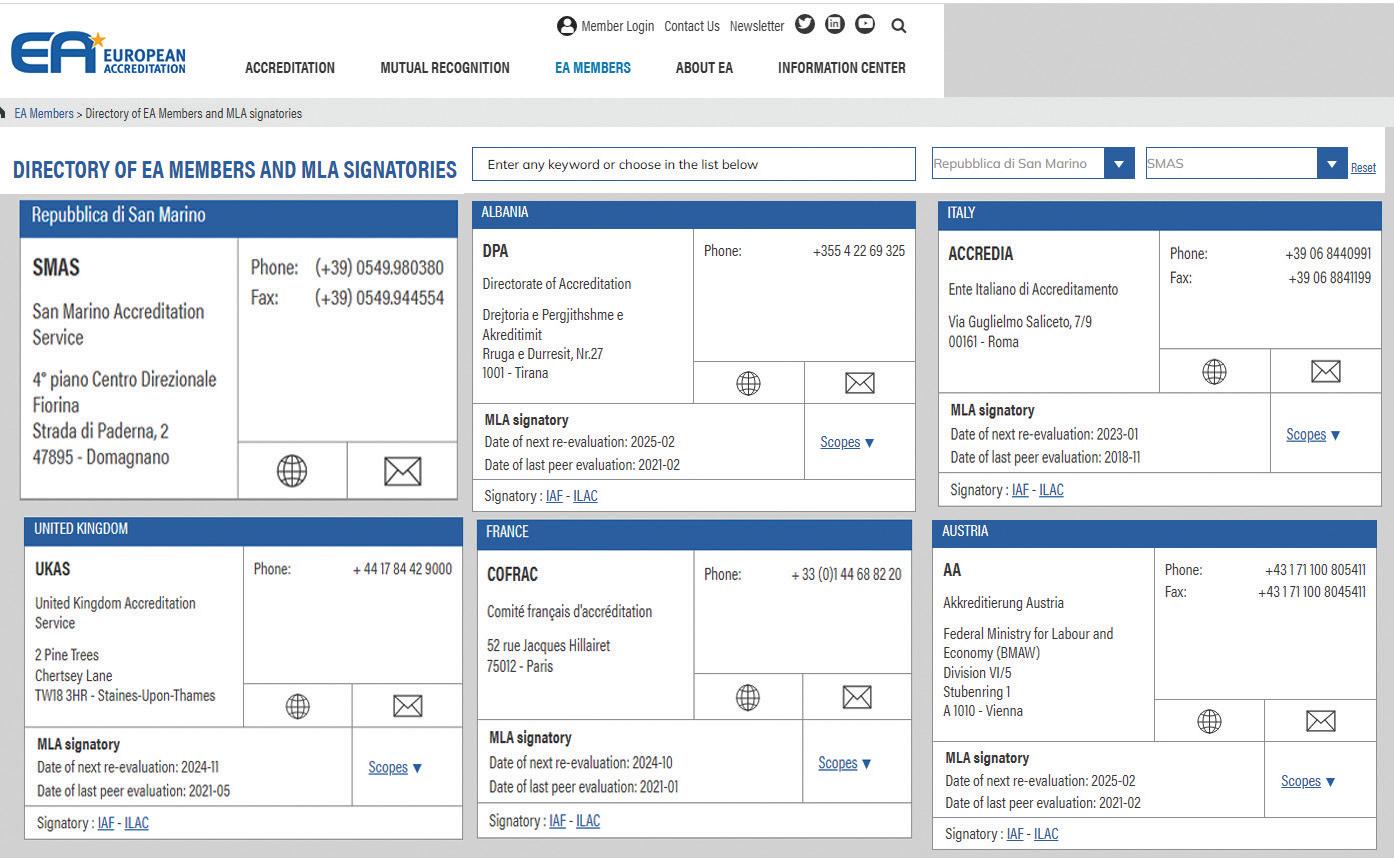
Task: Select AA Austria fax number +43 1 71 100 8045411
Action: [1312, 592]
